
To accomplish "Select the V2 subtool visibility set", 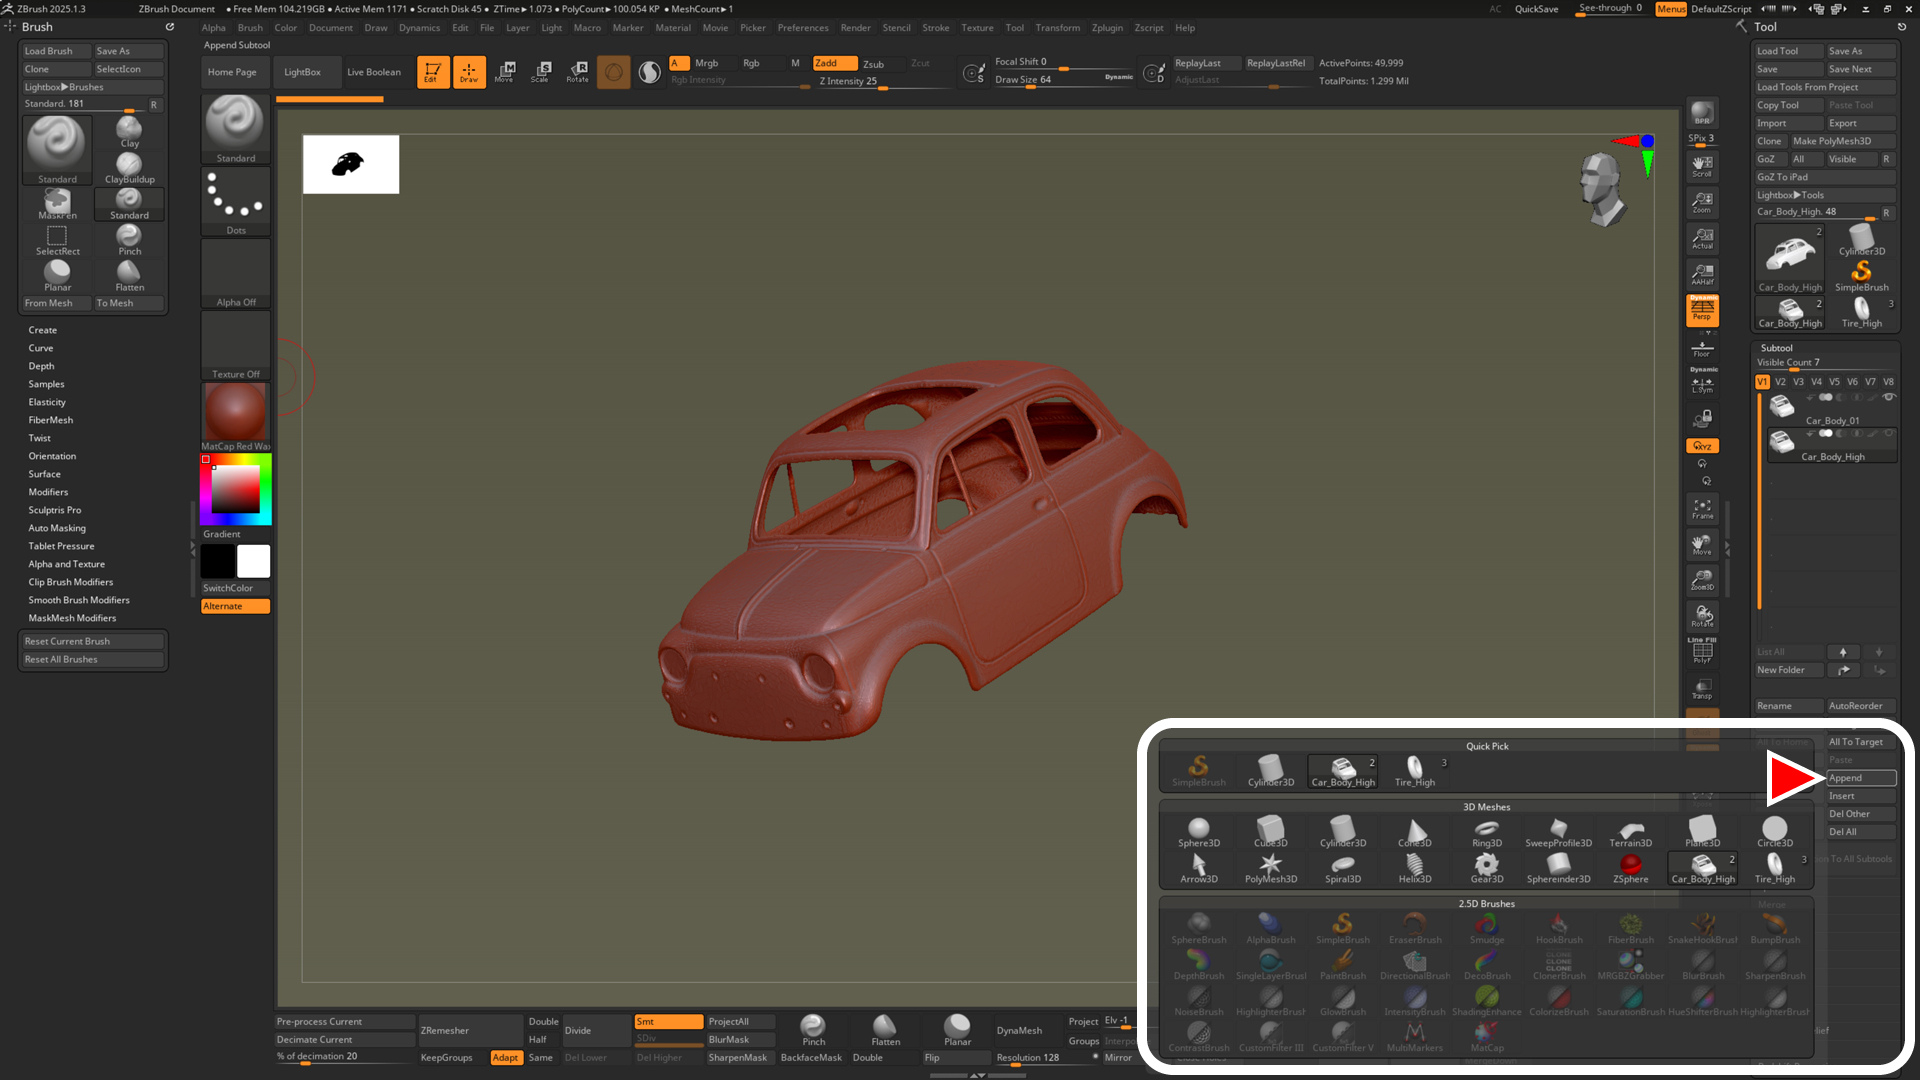I will click(1780, 382).
